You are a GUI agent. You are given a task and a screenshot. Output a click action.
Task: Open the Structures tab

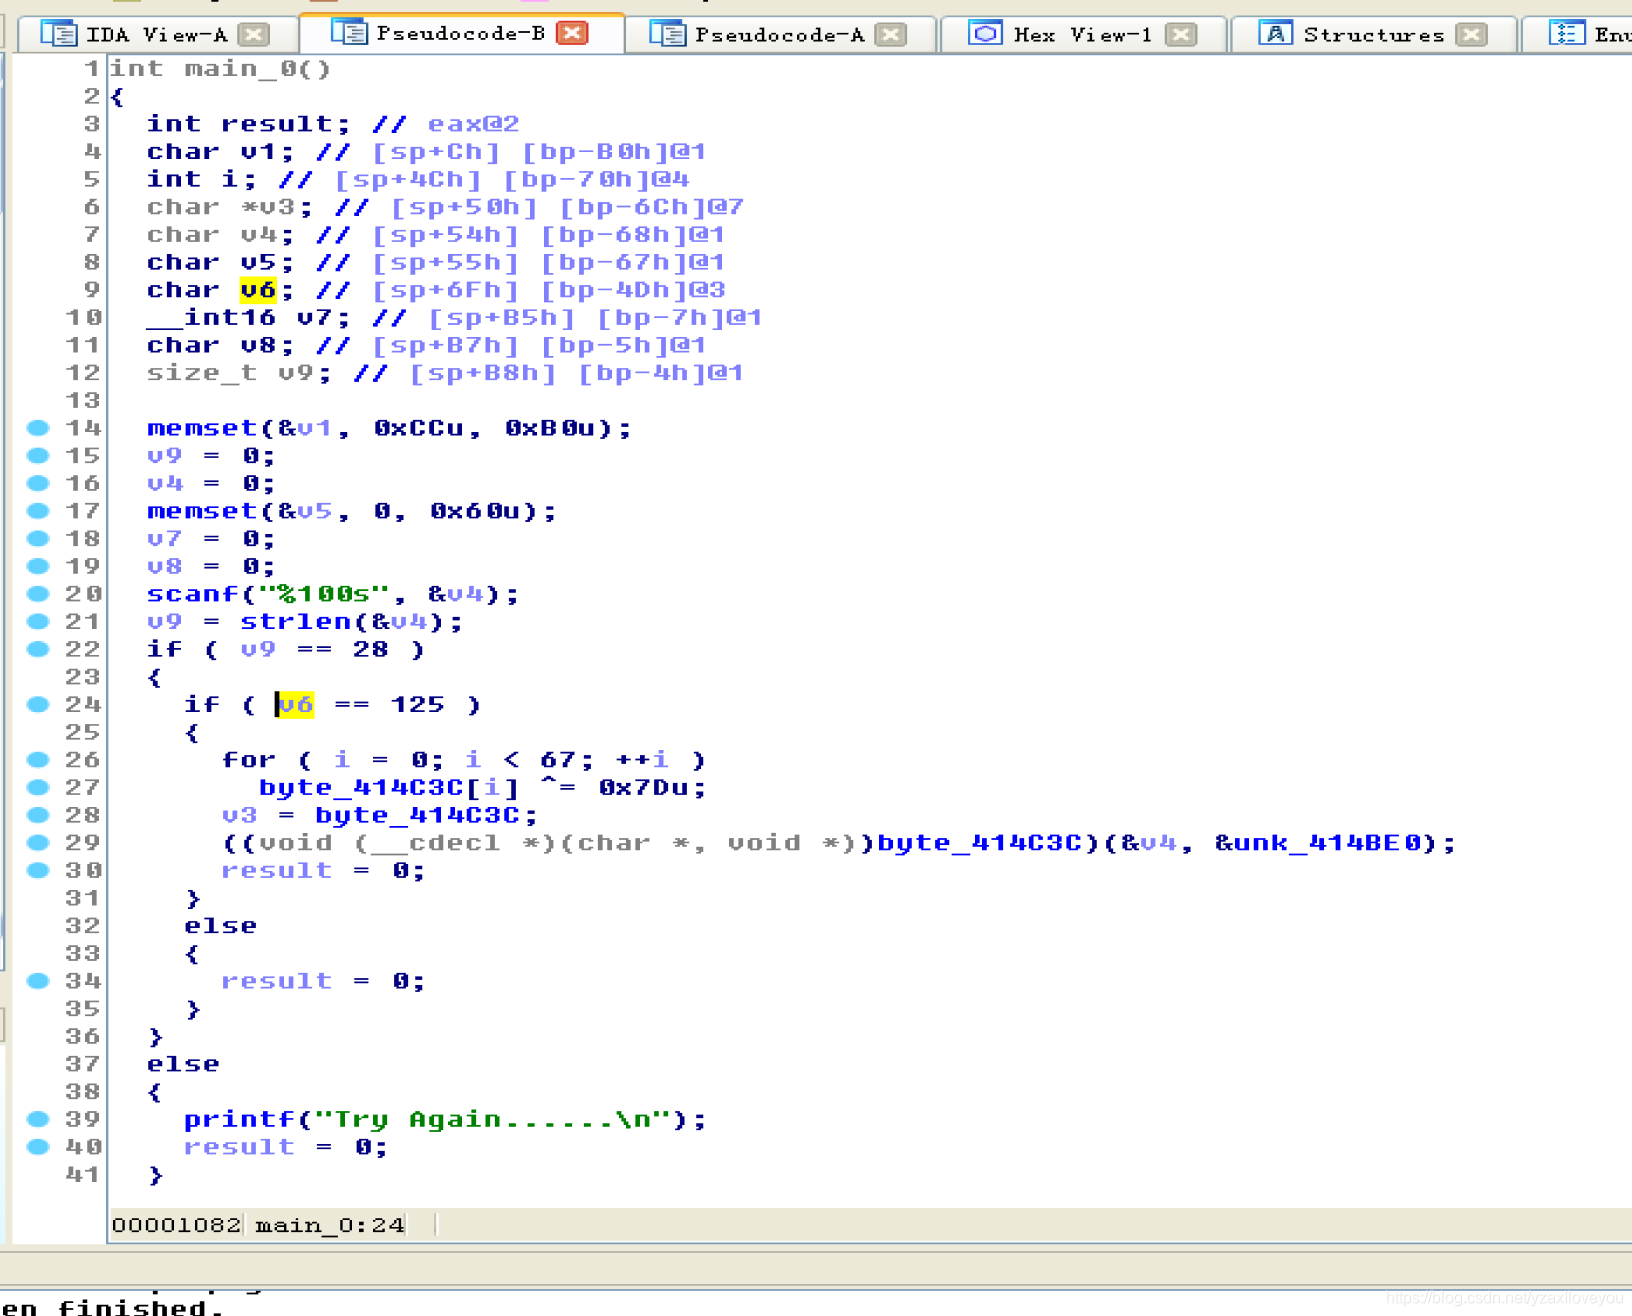(x=1373, y=35)
